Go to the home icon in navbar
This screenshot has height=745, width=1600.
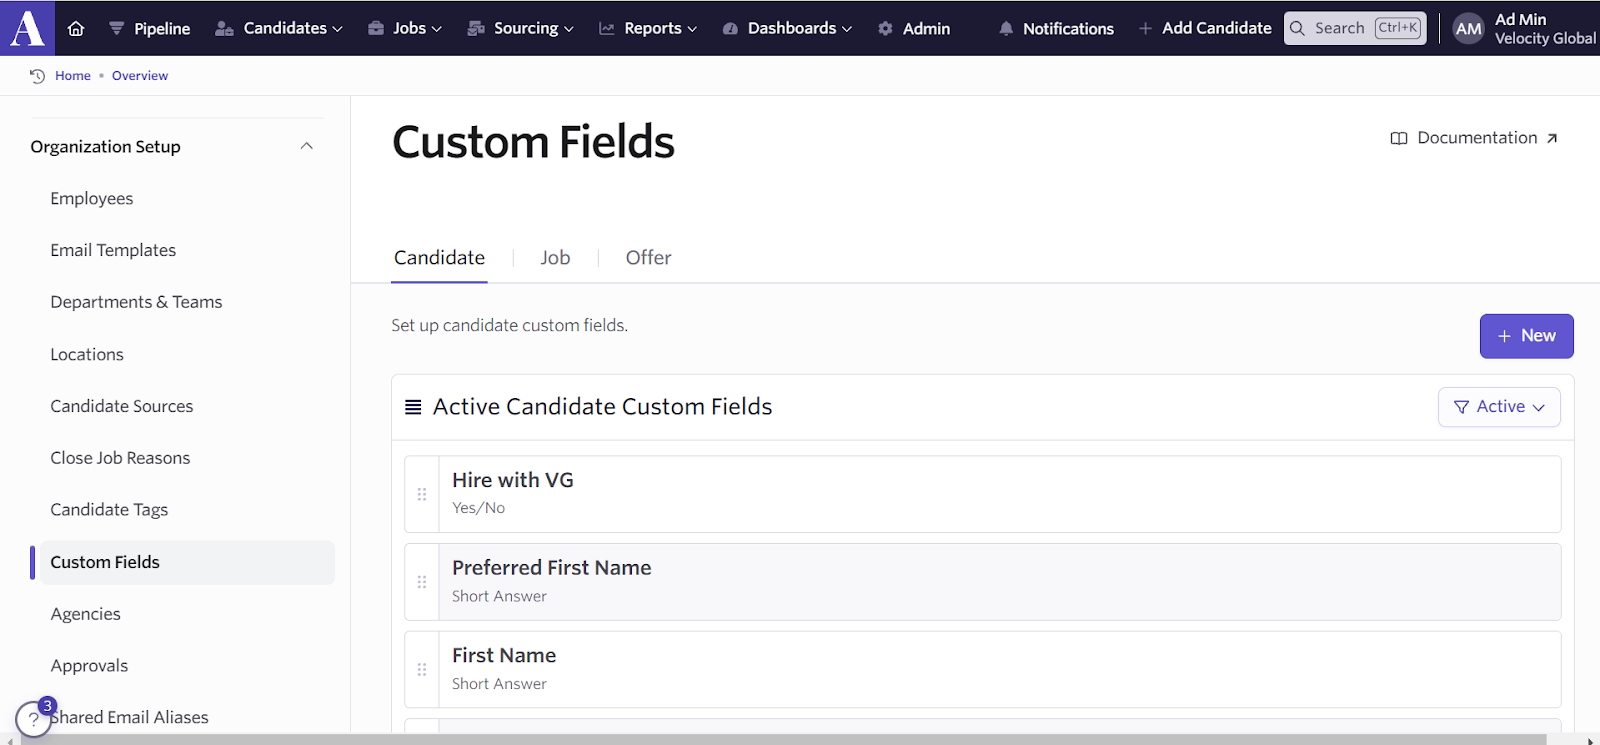[x=76, y=28]
